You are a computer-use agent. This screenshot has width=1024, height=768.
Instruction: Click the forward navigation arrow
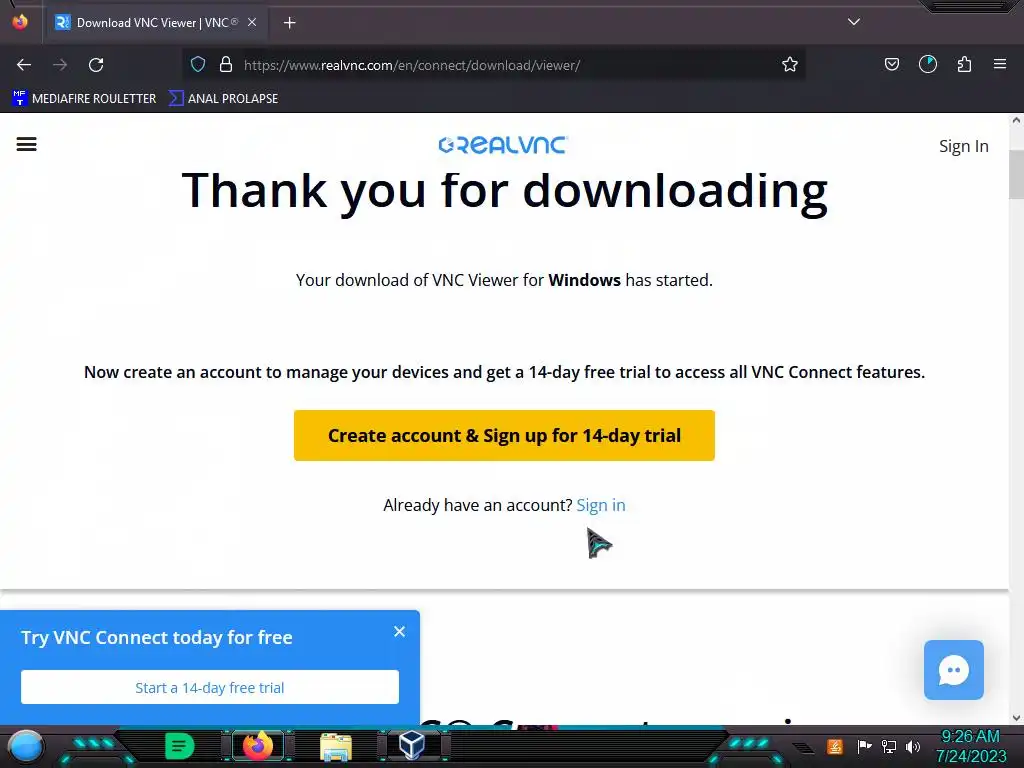click(x=60, y=65)
